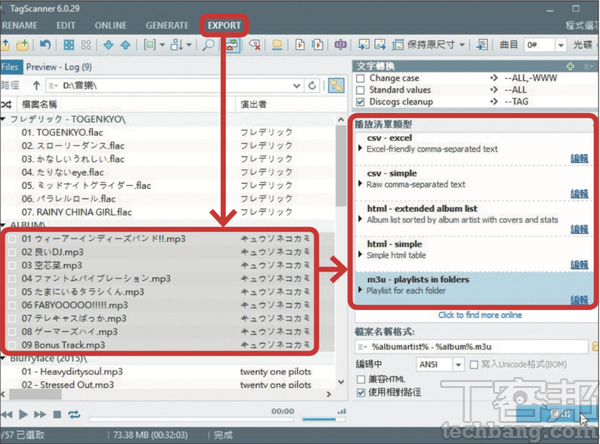Click the add folder icon with plus
Image resolution: width=600 pixels, height=444 pixels.
[x=23, y=45]
